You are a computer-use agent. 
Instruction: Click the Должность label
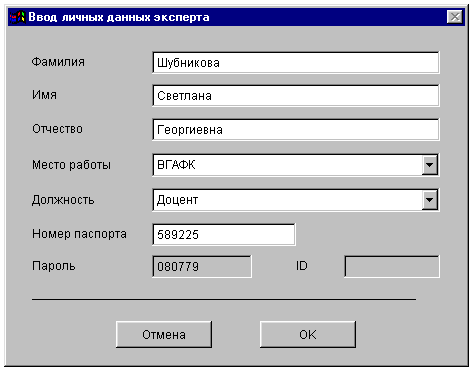click(63, 200)
